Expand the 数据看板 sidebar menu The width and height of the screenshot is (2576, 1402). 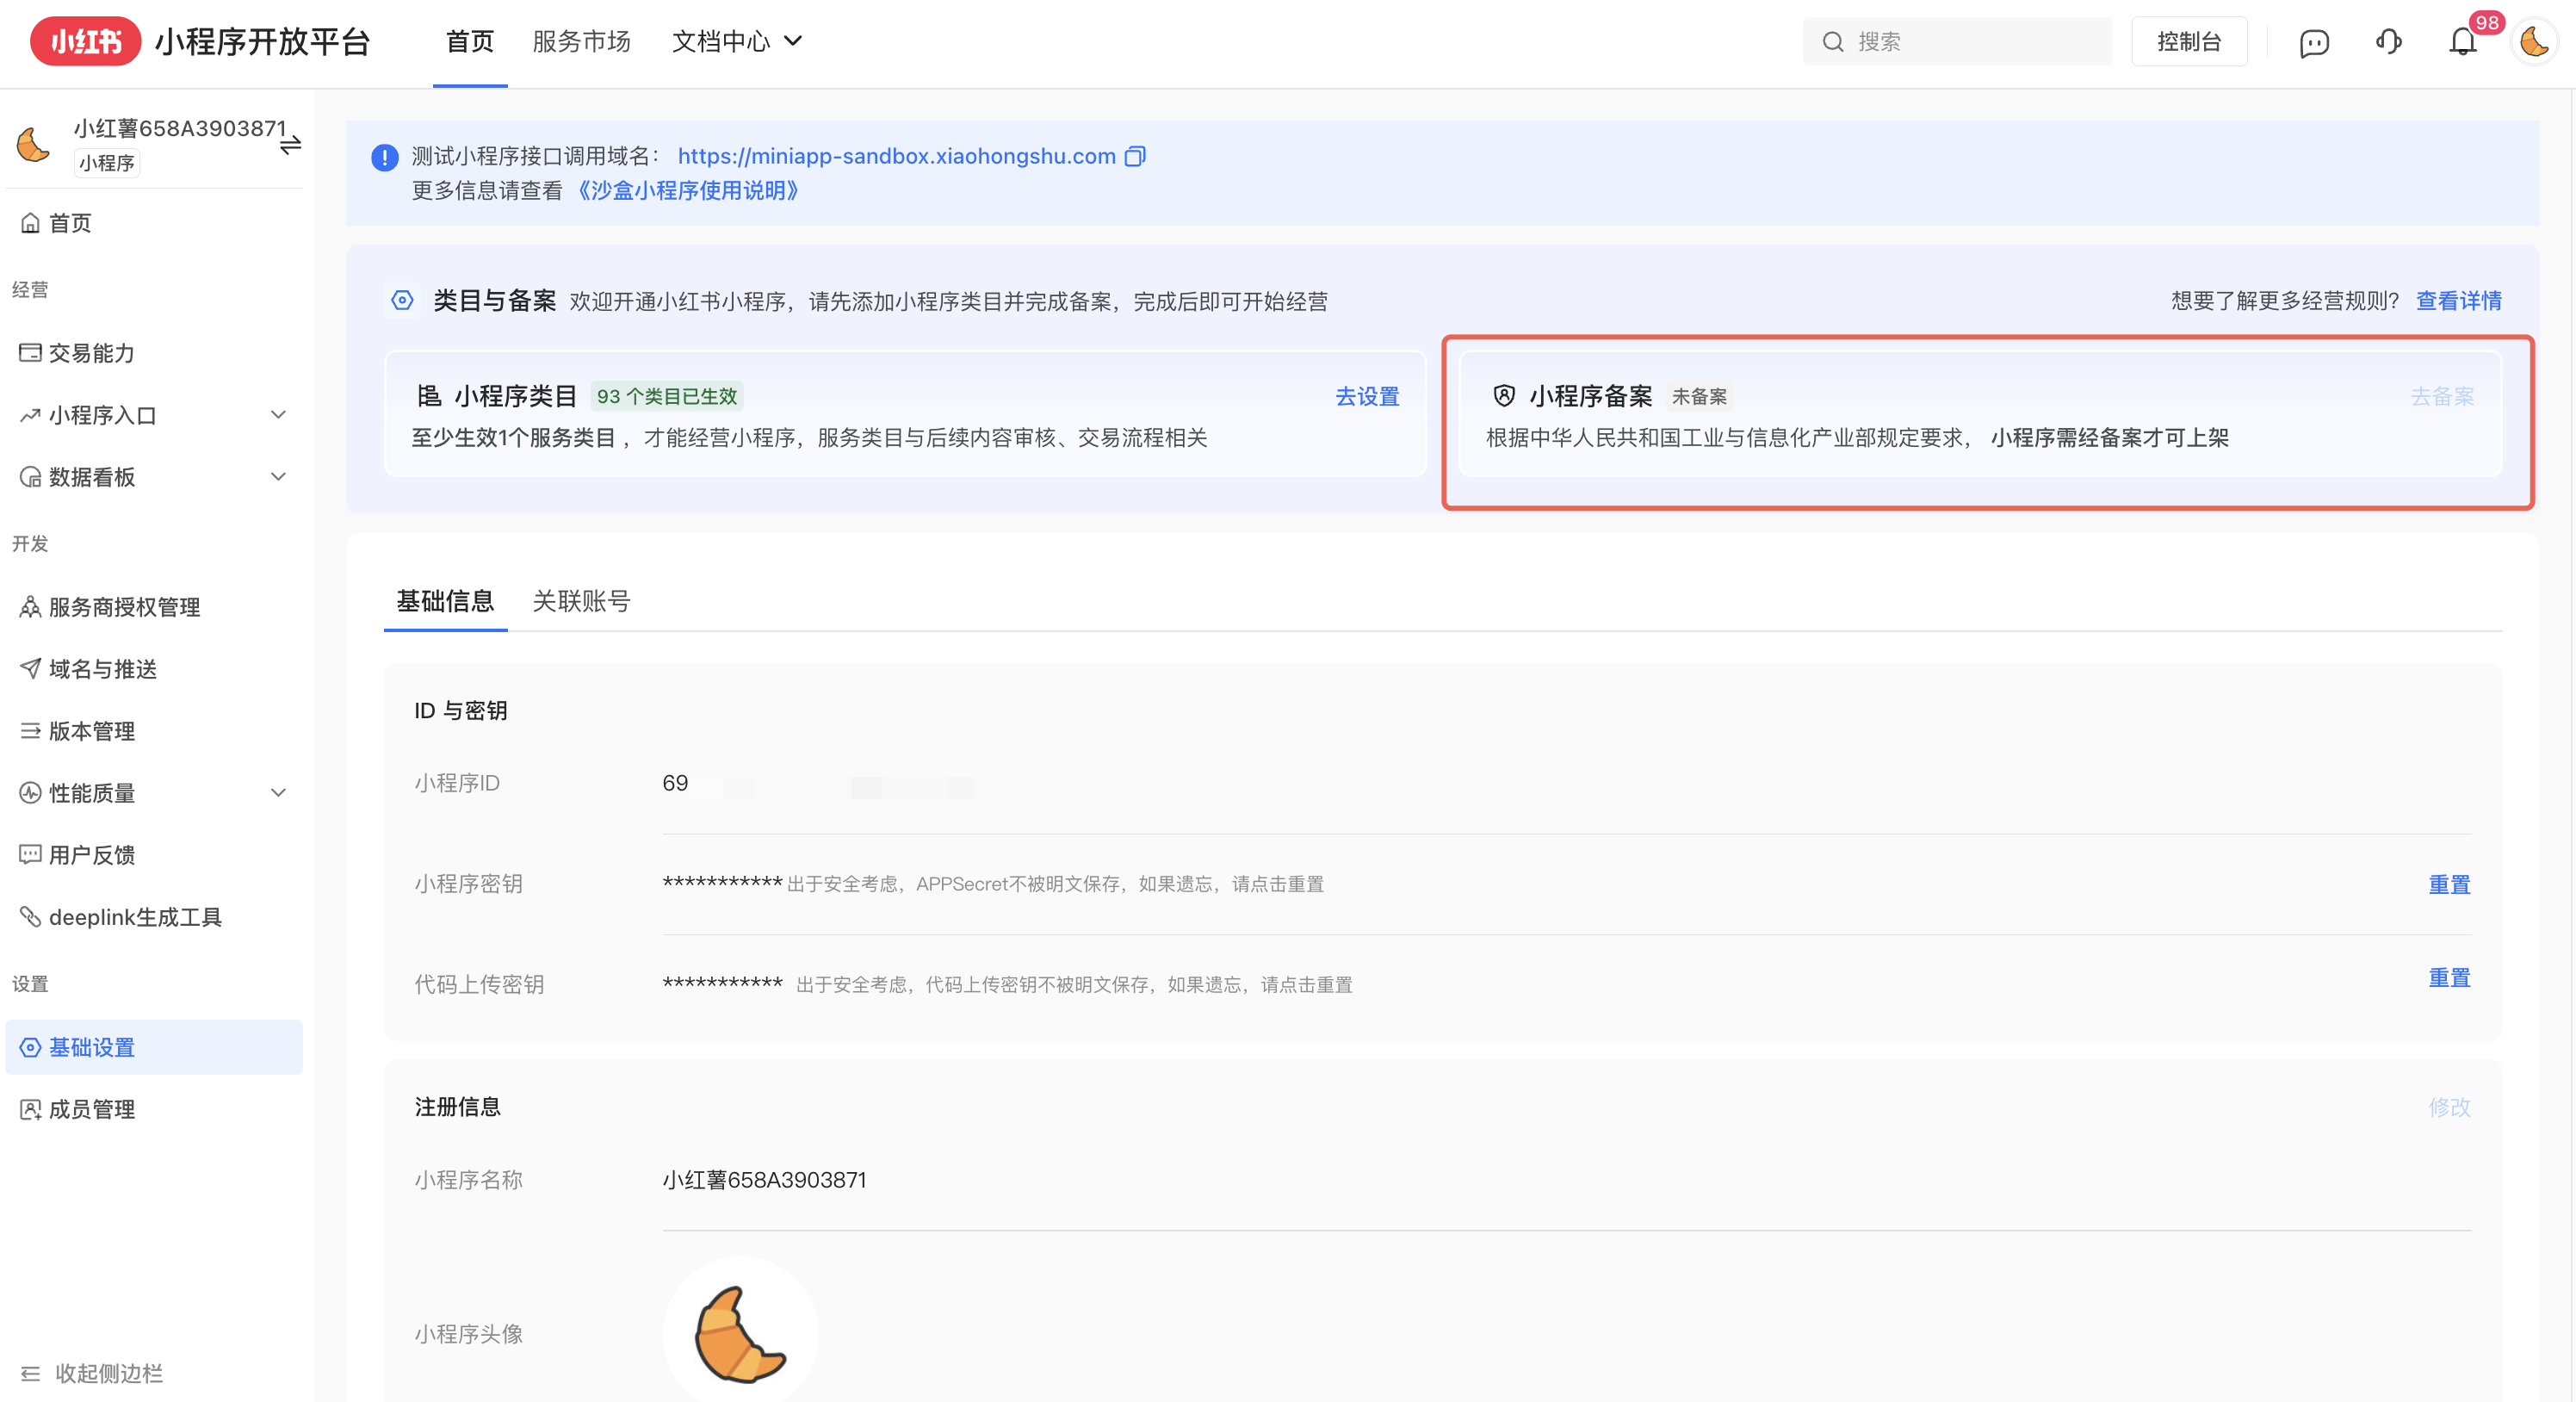coord(278,477)
